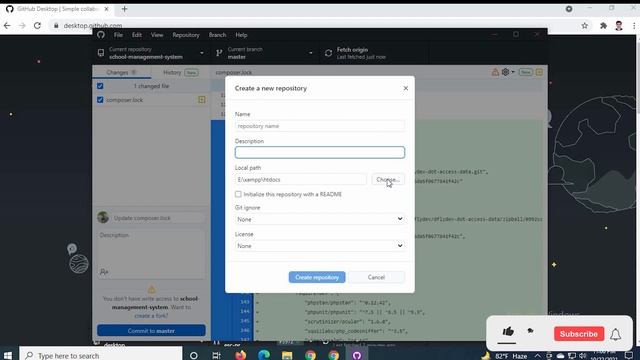
Task: Click the Fetch origin sync icon
Action: click(328, 53)
